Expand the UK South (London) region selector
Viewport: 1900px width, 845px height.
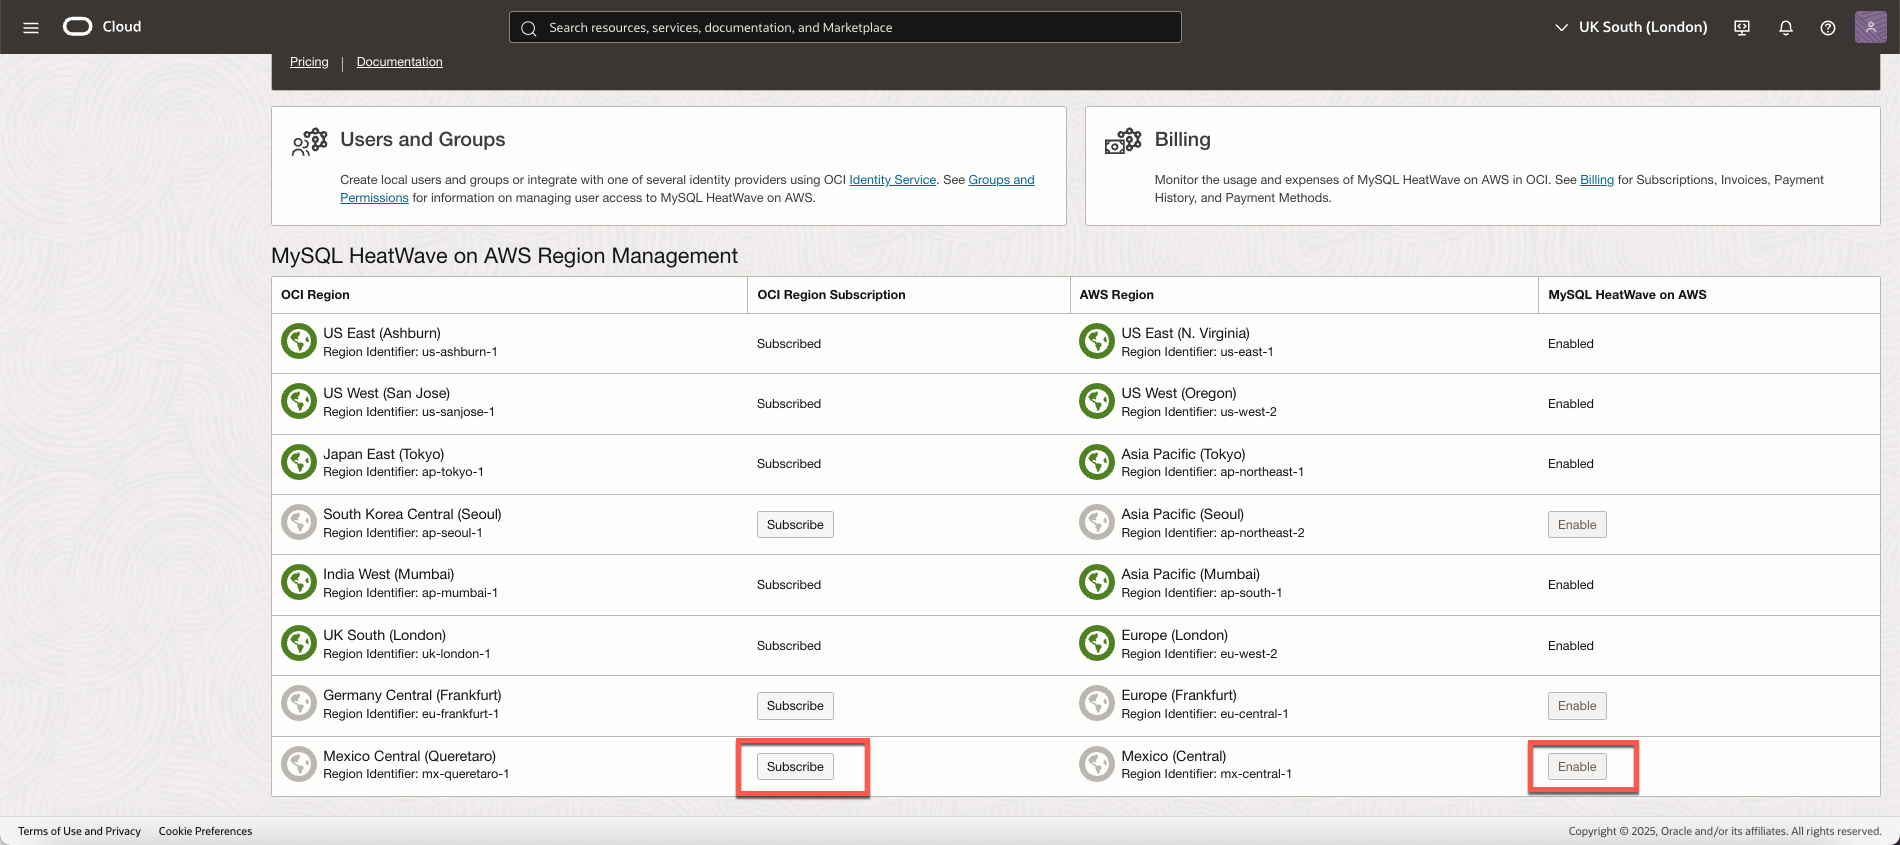1631,27
